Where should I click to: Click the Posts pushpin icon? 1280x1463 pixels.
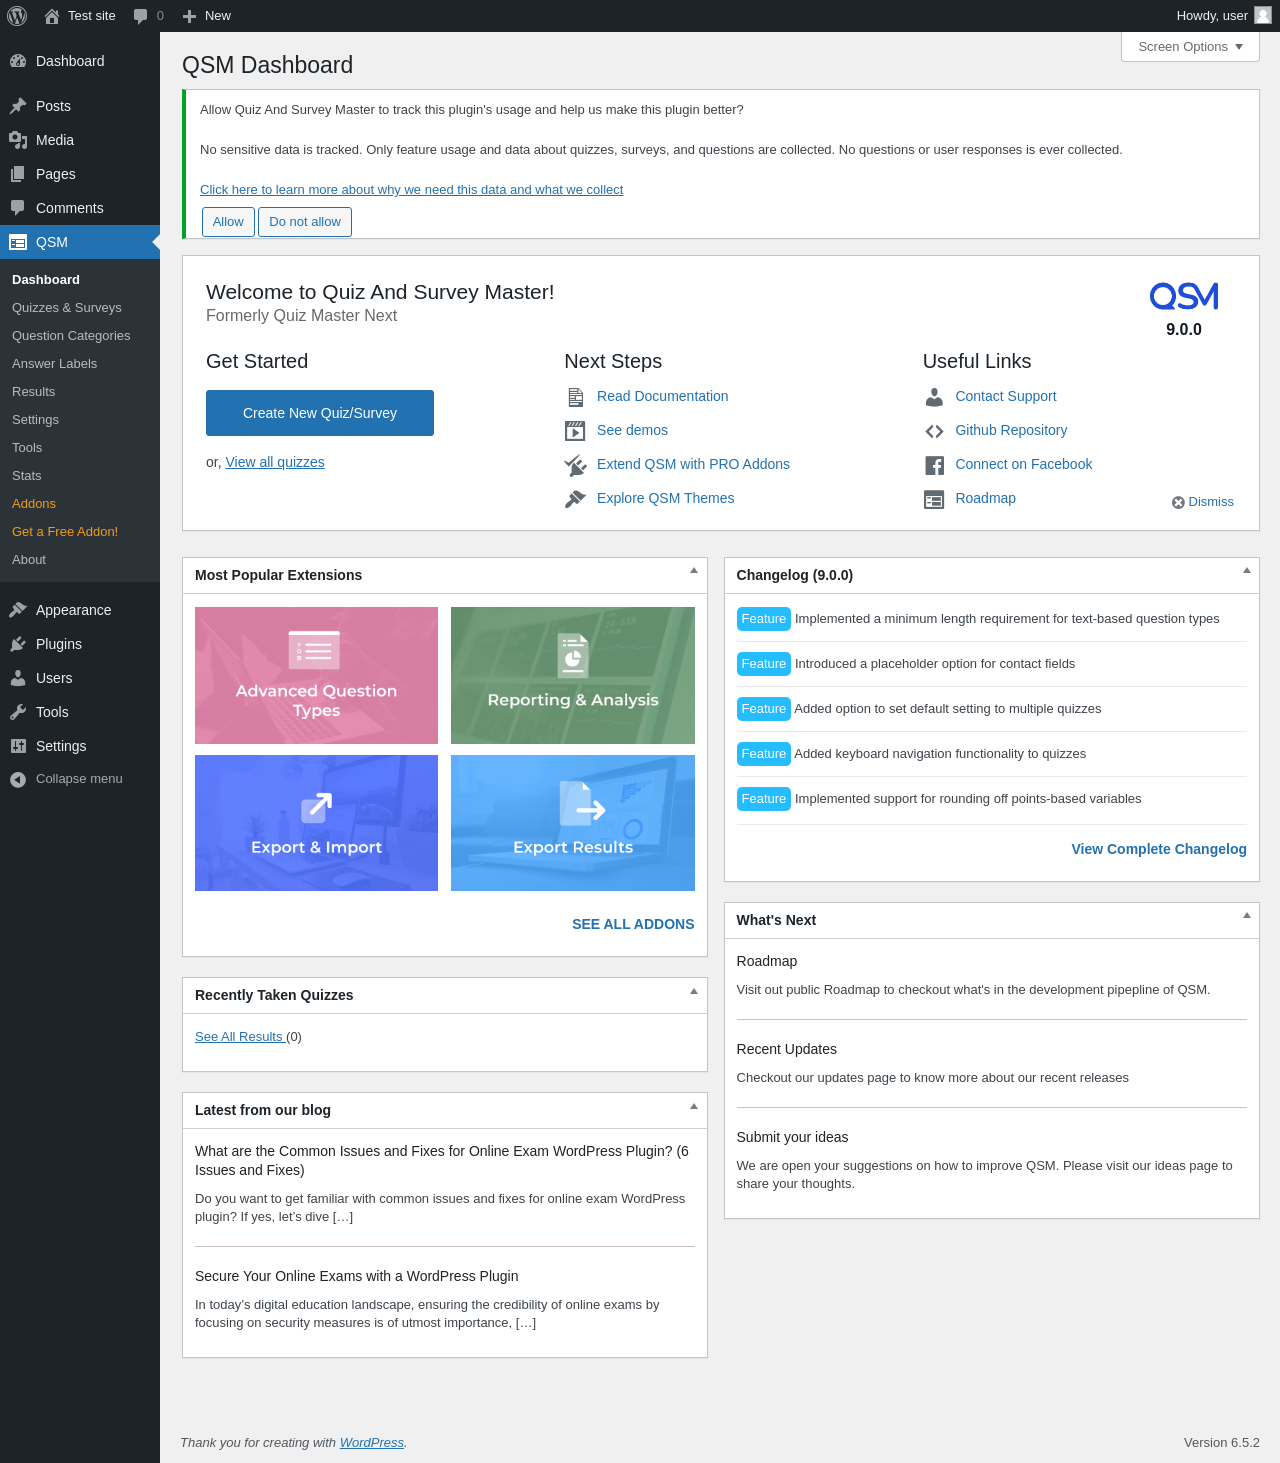pyautogui.click(x=18, y=106)
